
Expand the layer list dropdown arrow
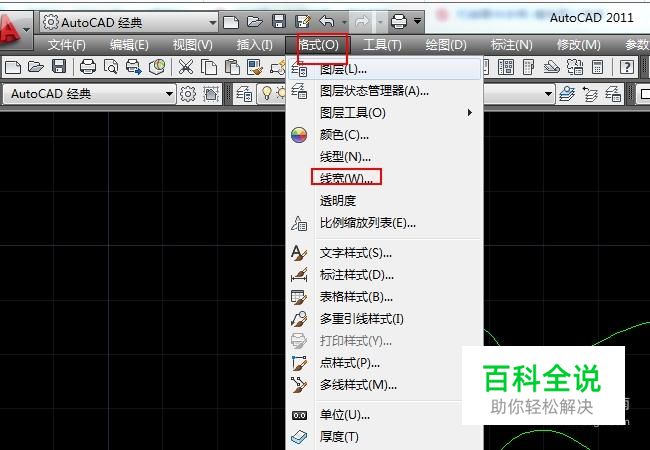coord(548,94)
